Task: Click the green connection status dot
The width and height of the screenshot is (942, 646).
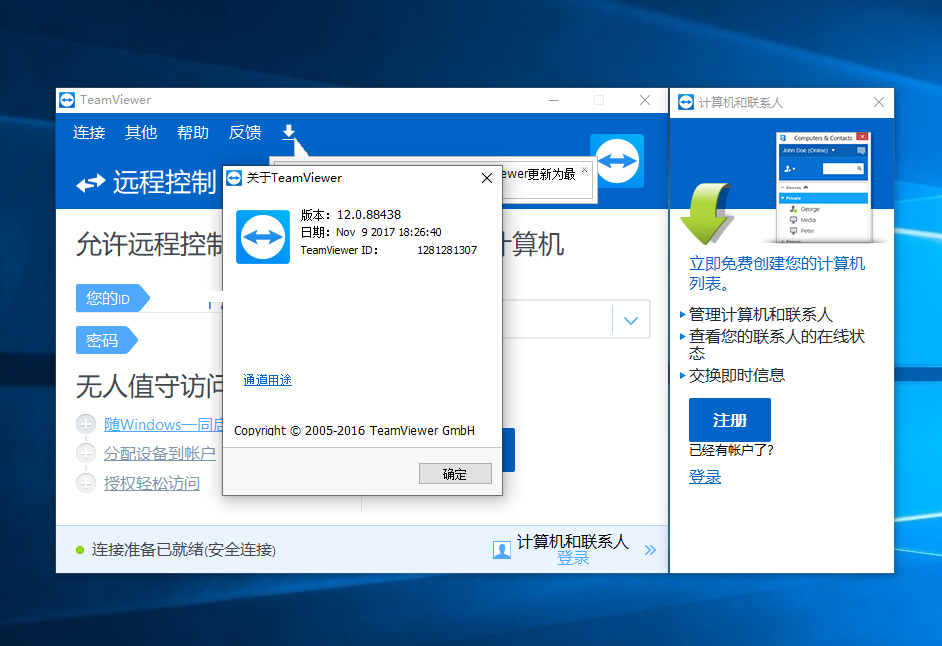Action: 80,550
